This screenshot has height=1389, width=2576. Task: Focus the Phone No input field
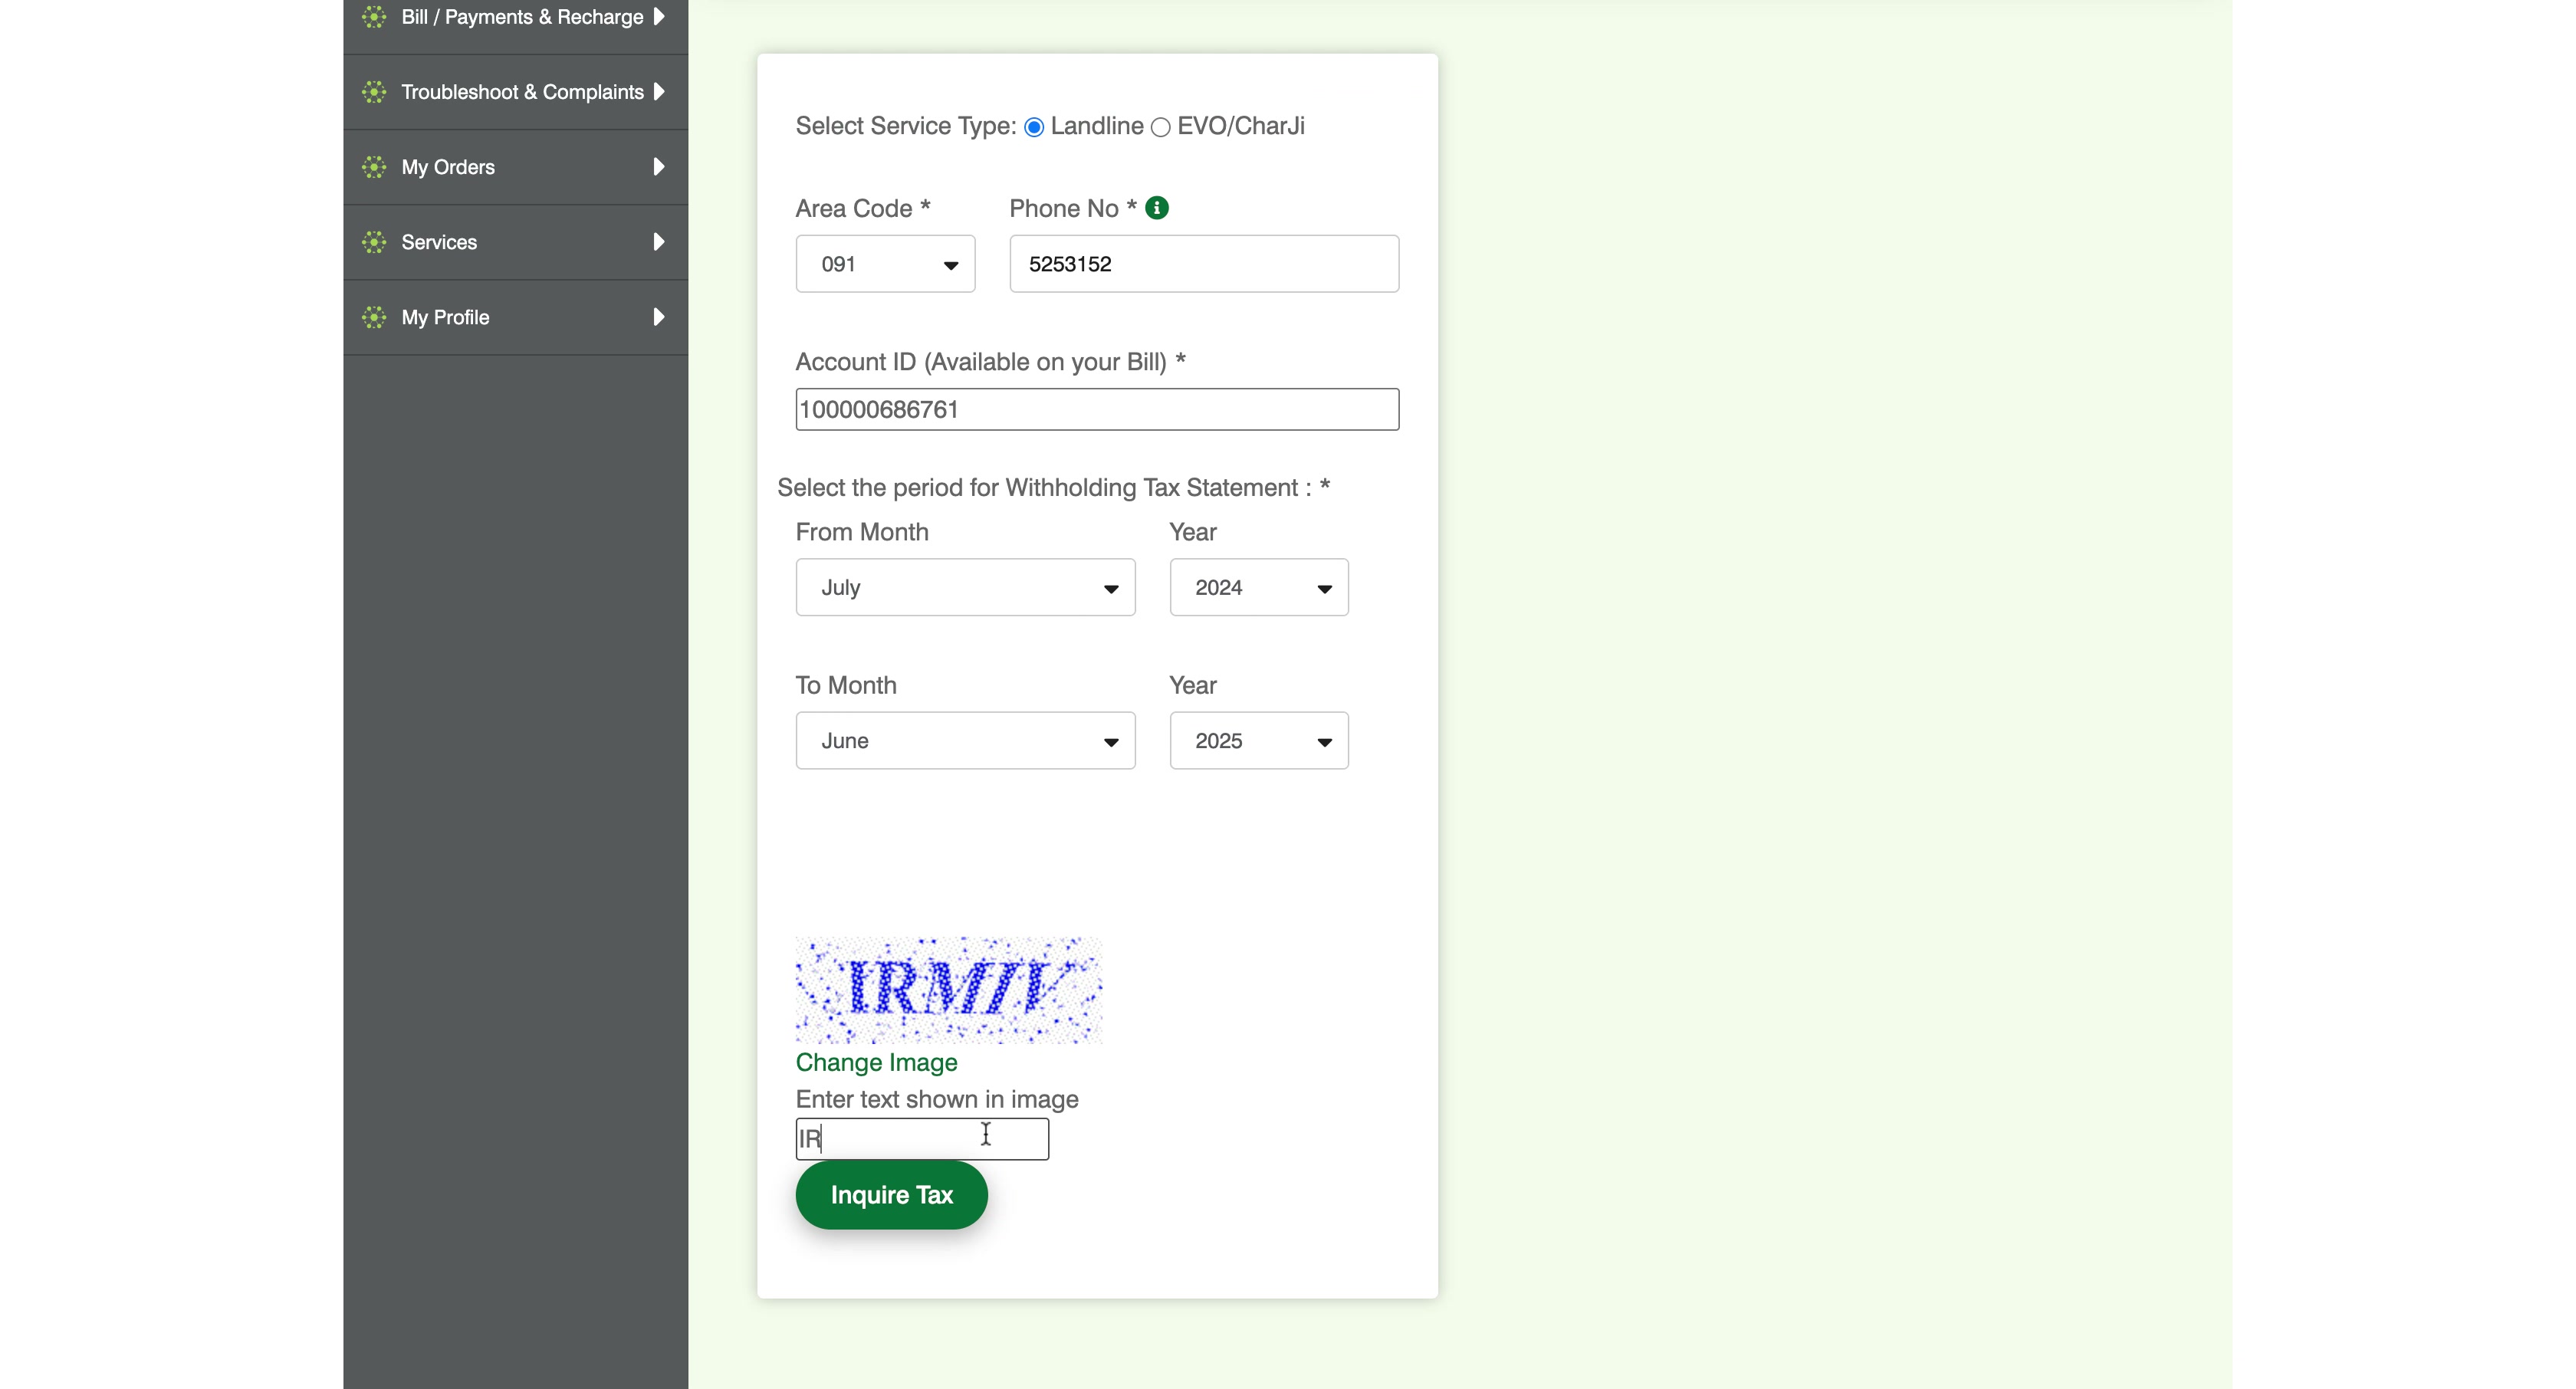(x=1204, y=264)
